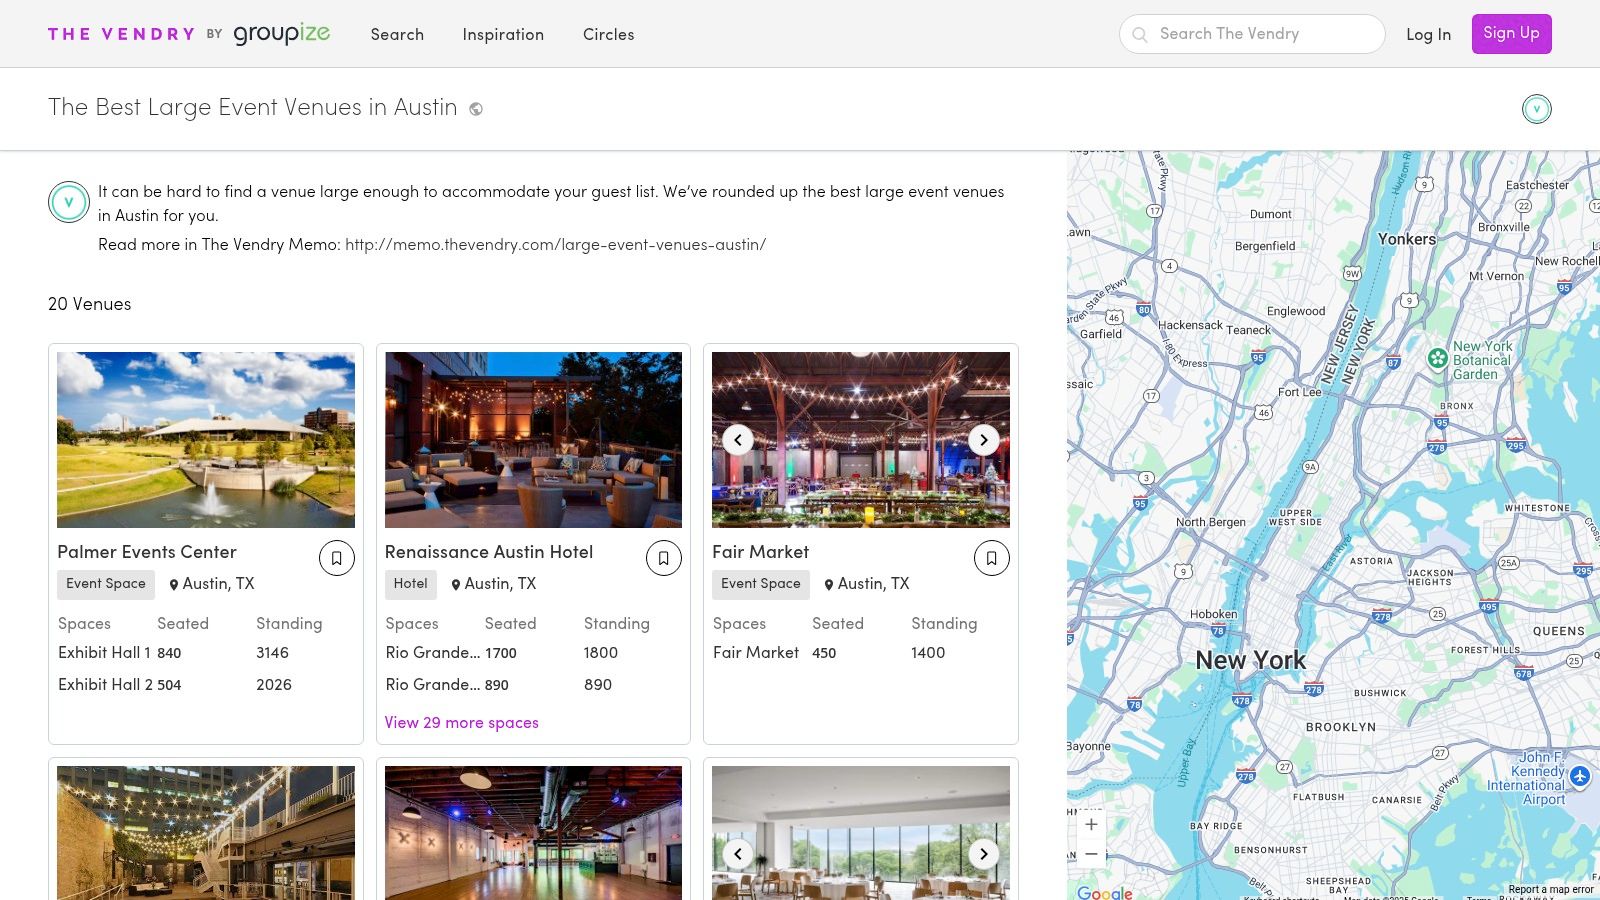Click the BROOKLYN label on map
The width and height of the screenshot is (1600, 900).
point(1341,727)
